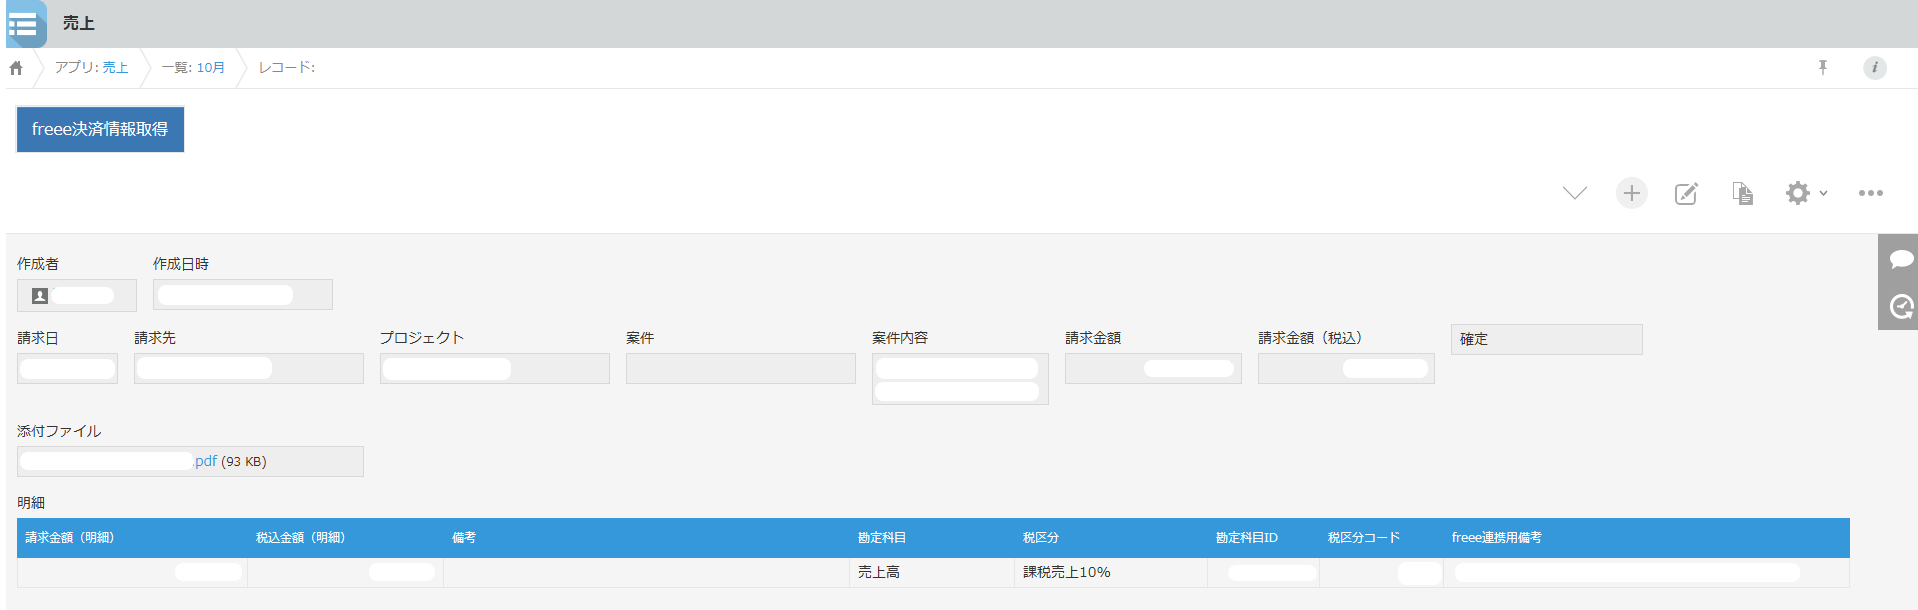Open the change history clock icon
1918x610 pixels.
point(1900,306)
